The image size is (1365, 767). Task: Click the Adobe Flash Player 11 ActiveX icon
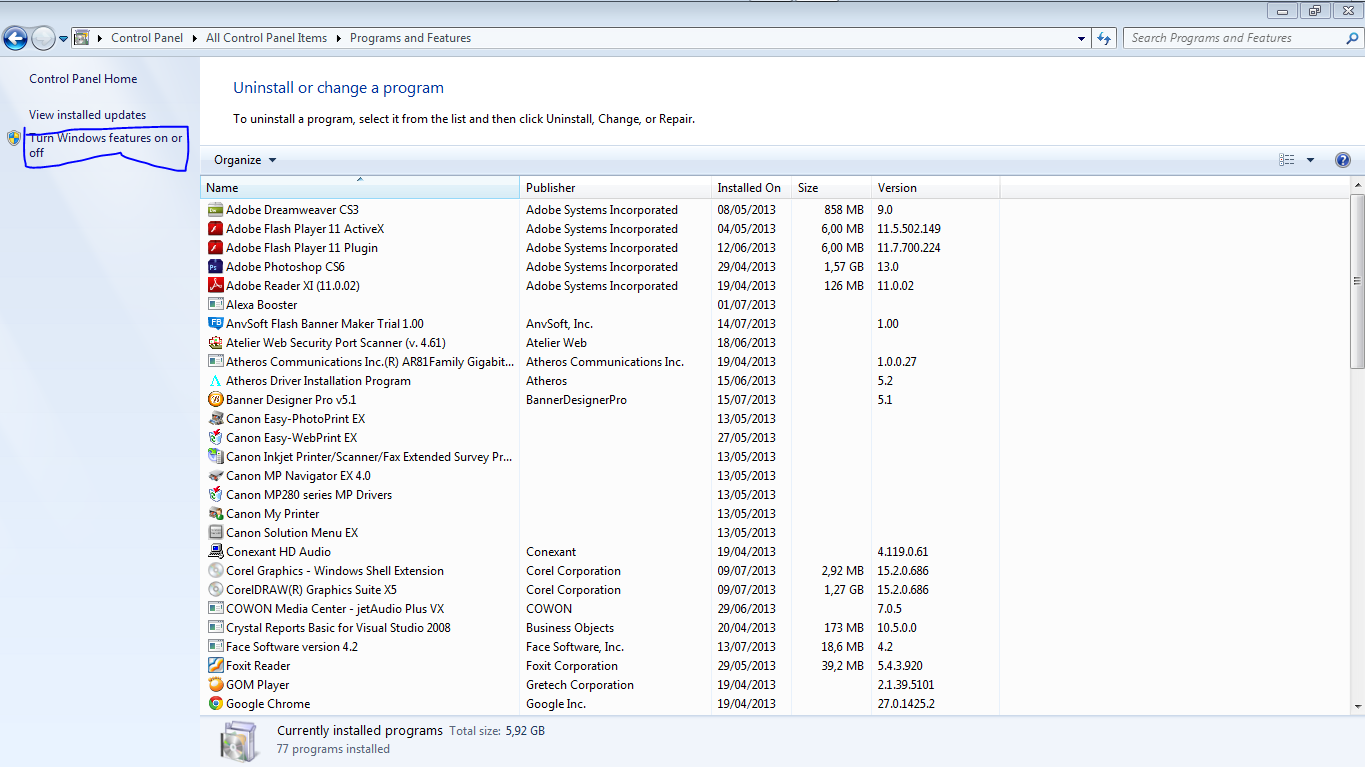tap(215, 229)
